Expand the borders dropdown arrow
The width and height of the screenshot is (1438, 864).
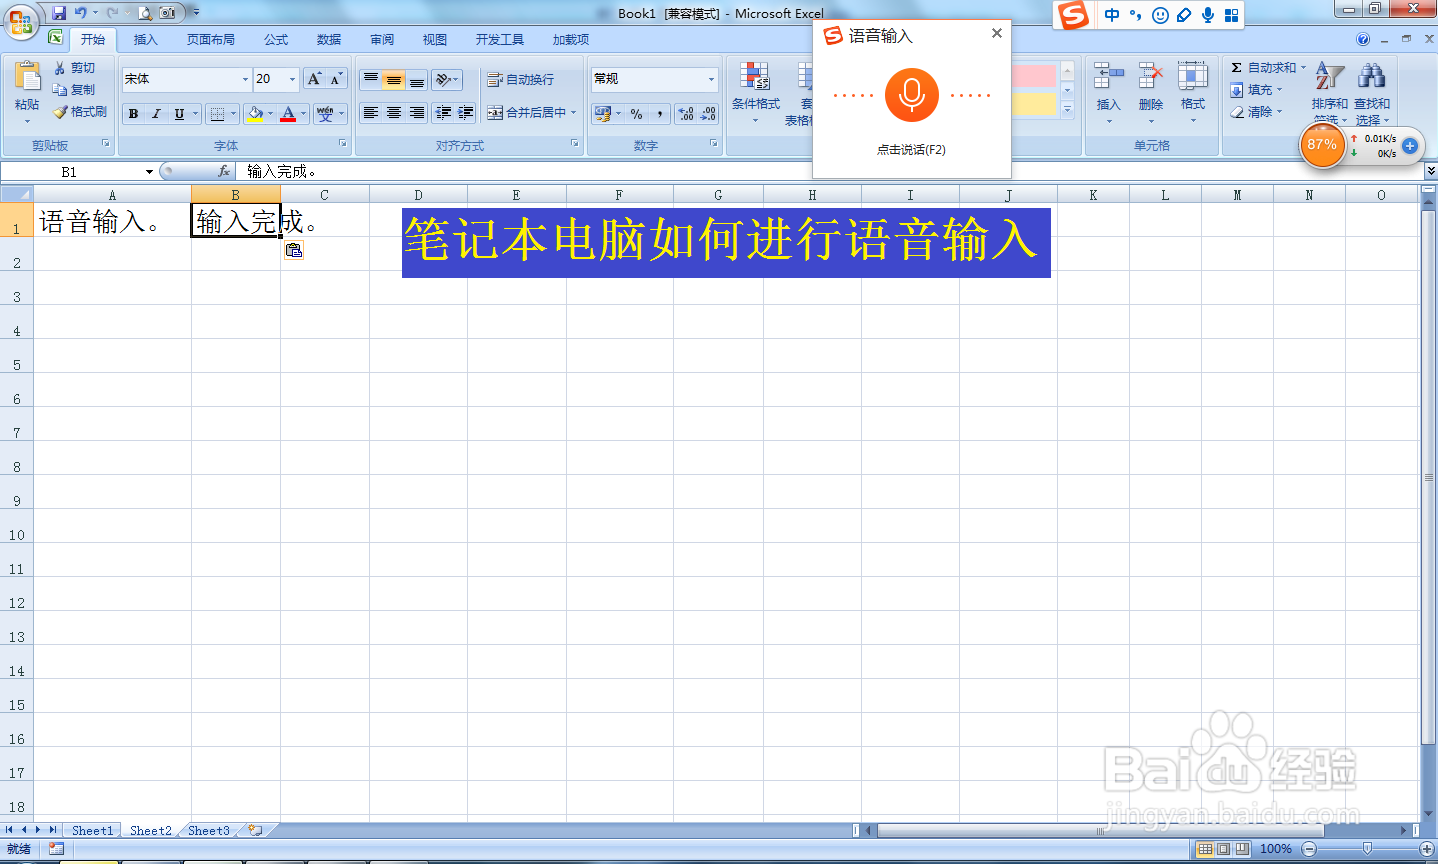coord(234,114)
